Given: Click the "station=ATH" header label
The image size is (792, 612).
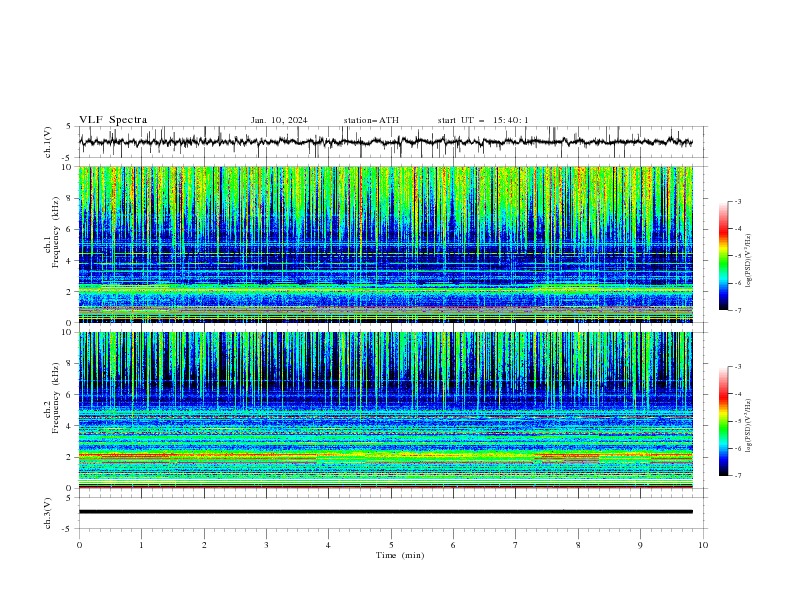Looking at the screenshot, I should [x=371, y=120].
